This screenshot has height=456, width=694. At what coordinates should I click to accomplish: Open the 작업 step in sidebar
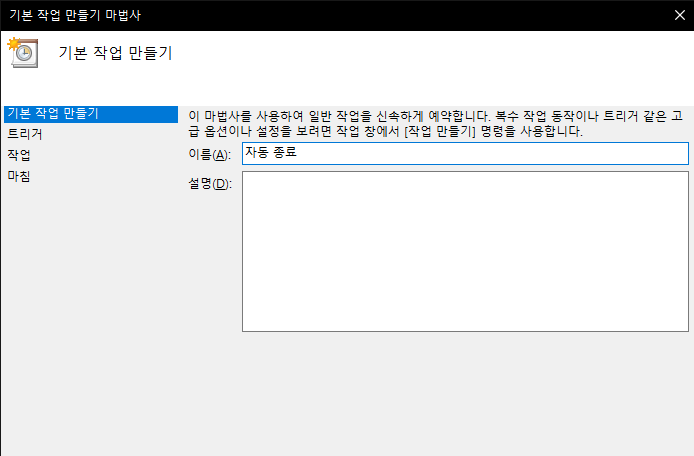(x=19, y=155)
